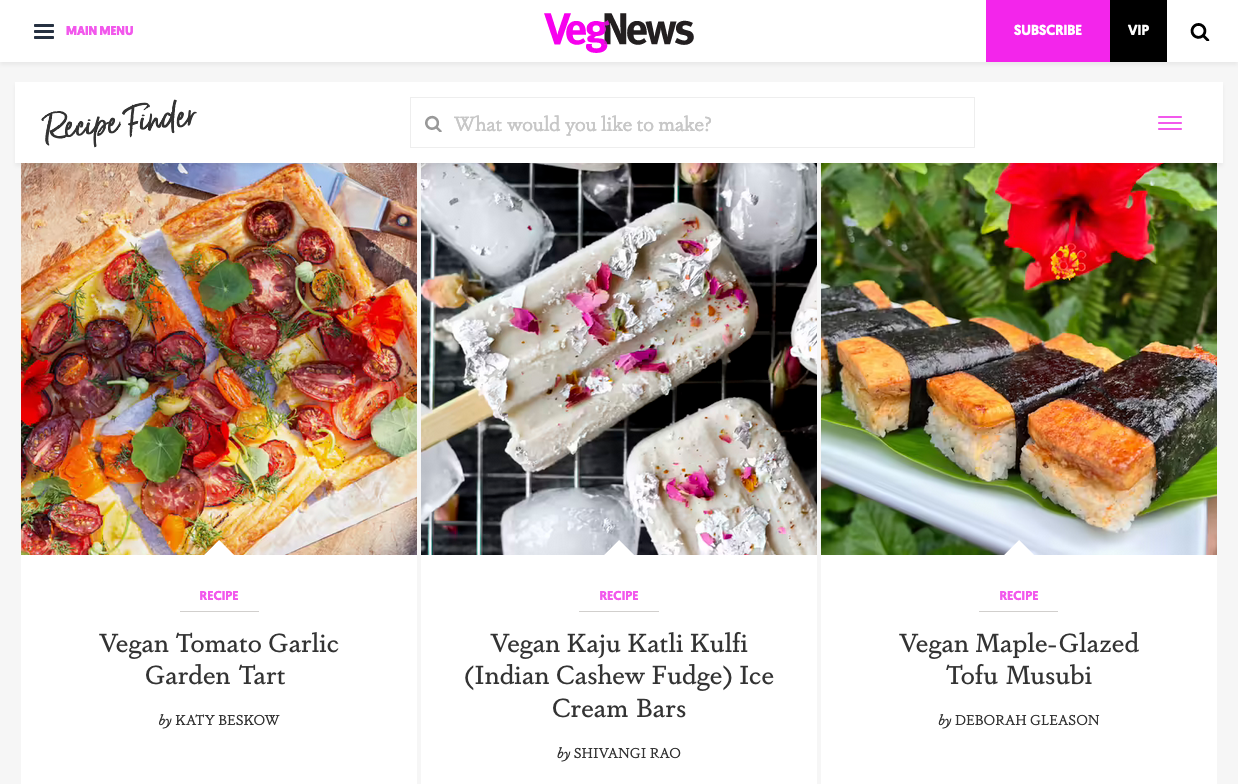Screen dimensions: 1238x784
Task: Open Vegan Kaju Katli Kulfi Ice Cream Bars title
Action: click(619, 675)
